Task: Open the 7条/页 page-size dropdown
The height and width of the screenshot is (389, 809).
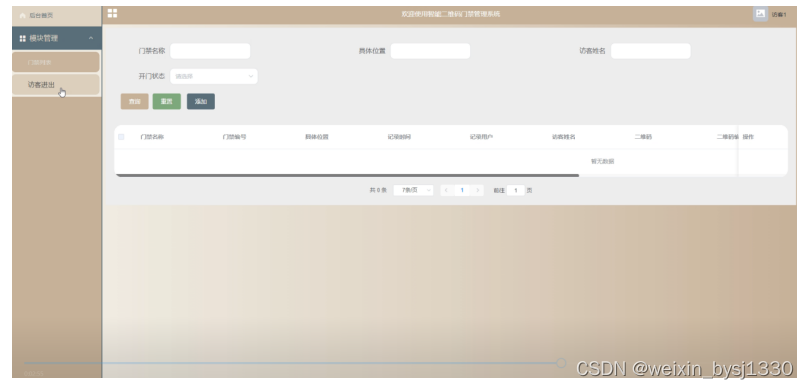Action: [413, 190]
